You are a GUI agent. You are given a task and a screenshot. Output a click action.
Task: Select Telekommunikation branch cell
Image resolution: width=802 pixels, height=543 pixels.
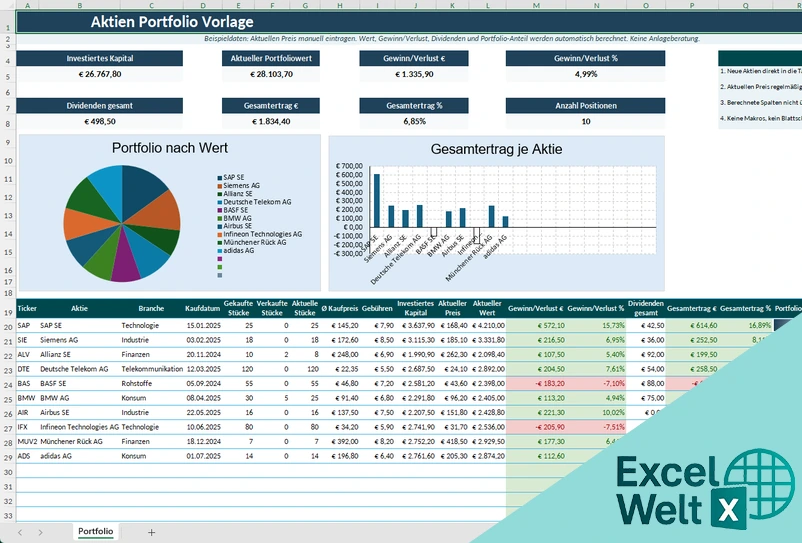152,369
